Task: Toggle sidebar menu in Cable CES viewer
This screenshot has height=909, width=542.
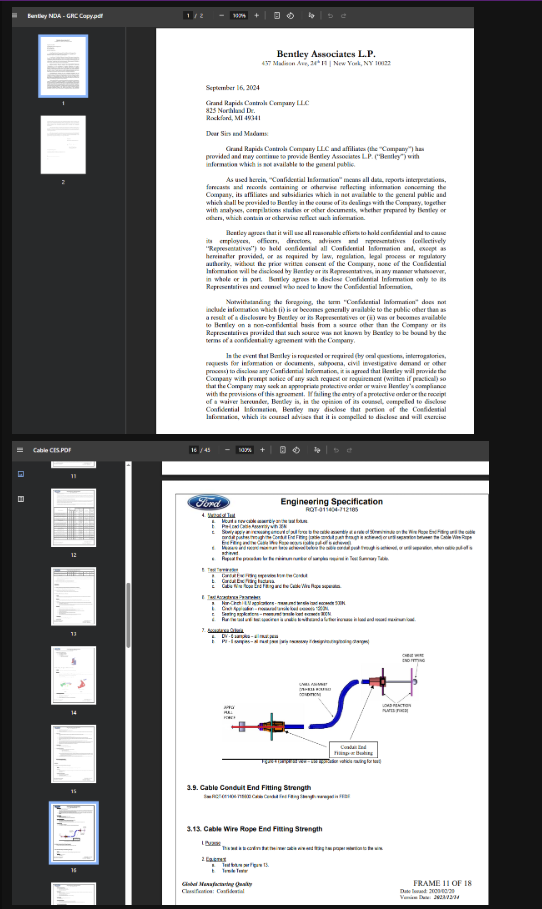Action: 20,450
